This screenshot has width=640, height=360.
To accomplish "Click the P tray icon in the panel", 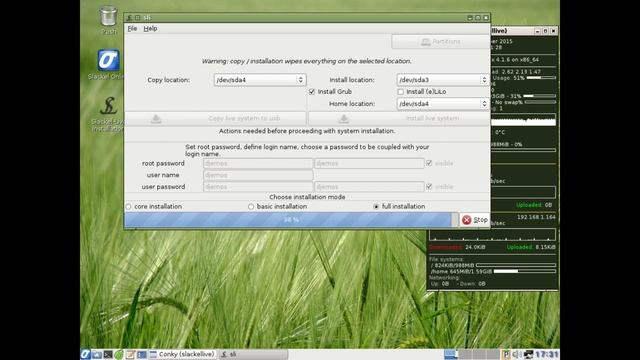I will click(507, 354).
